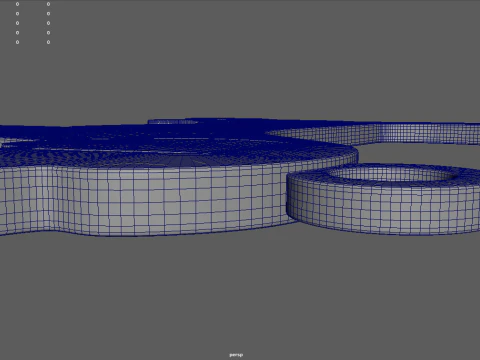The height and width of the screenshot is (360, 480).
Task: Click inside the ring mesh's hole
Action: [392, 175]
